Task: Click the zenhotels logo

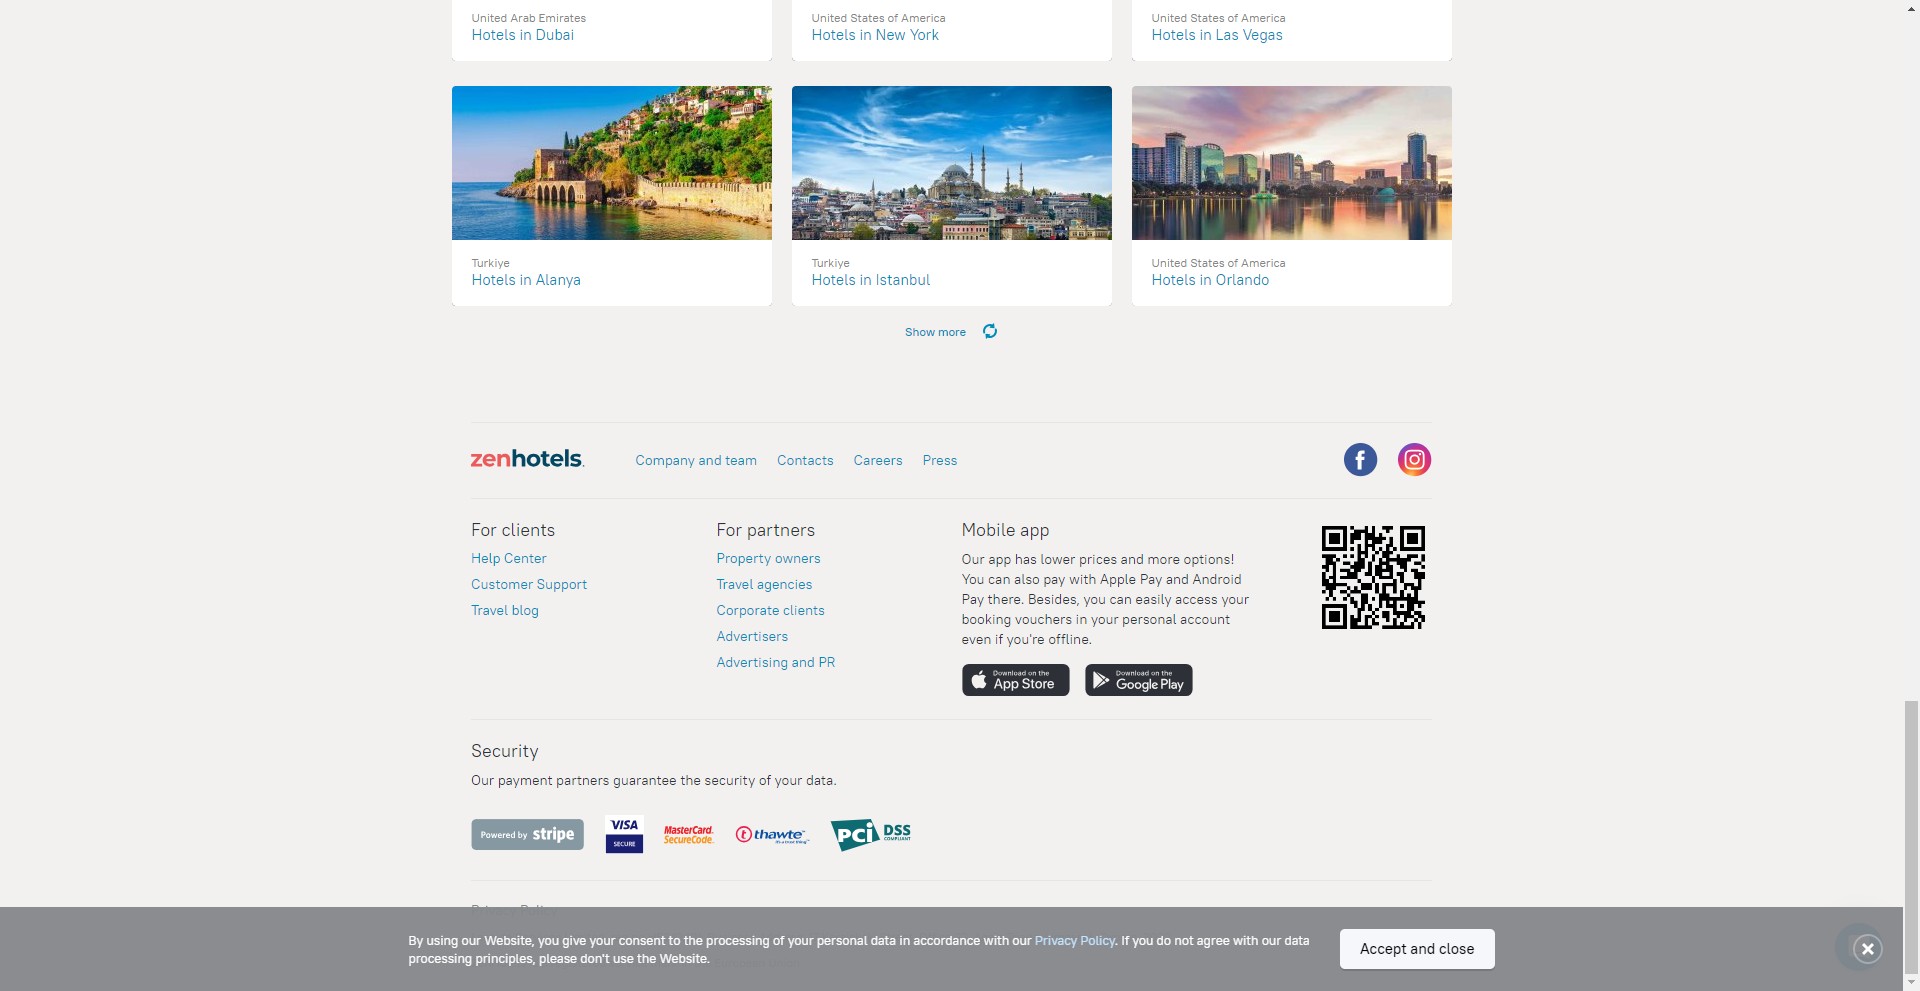Action: click(x=528, y=459)
